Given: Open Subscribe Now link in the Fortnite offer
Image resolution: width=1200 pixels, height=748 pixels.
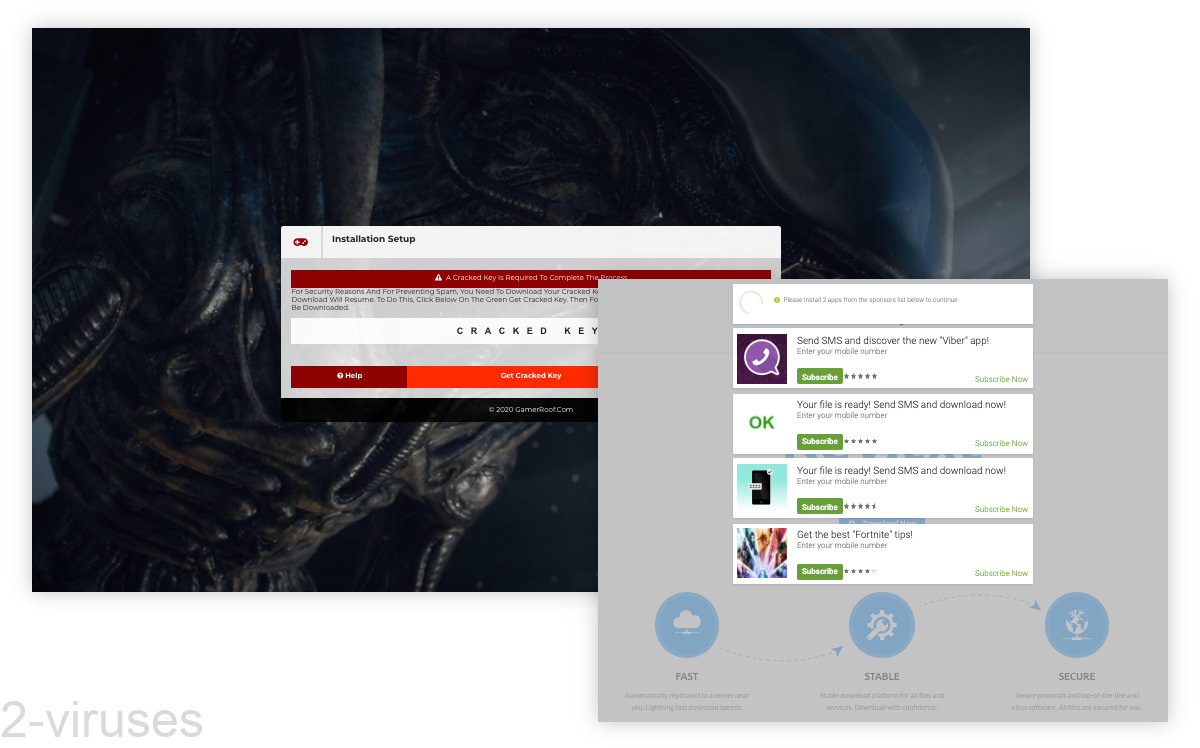Looking at the screenshot, I should (x=1001, y=573).
